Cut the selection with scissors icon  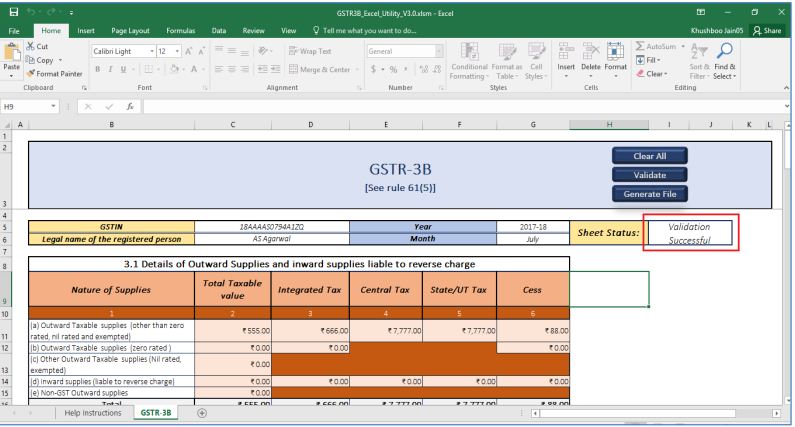[30, 46]
